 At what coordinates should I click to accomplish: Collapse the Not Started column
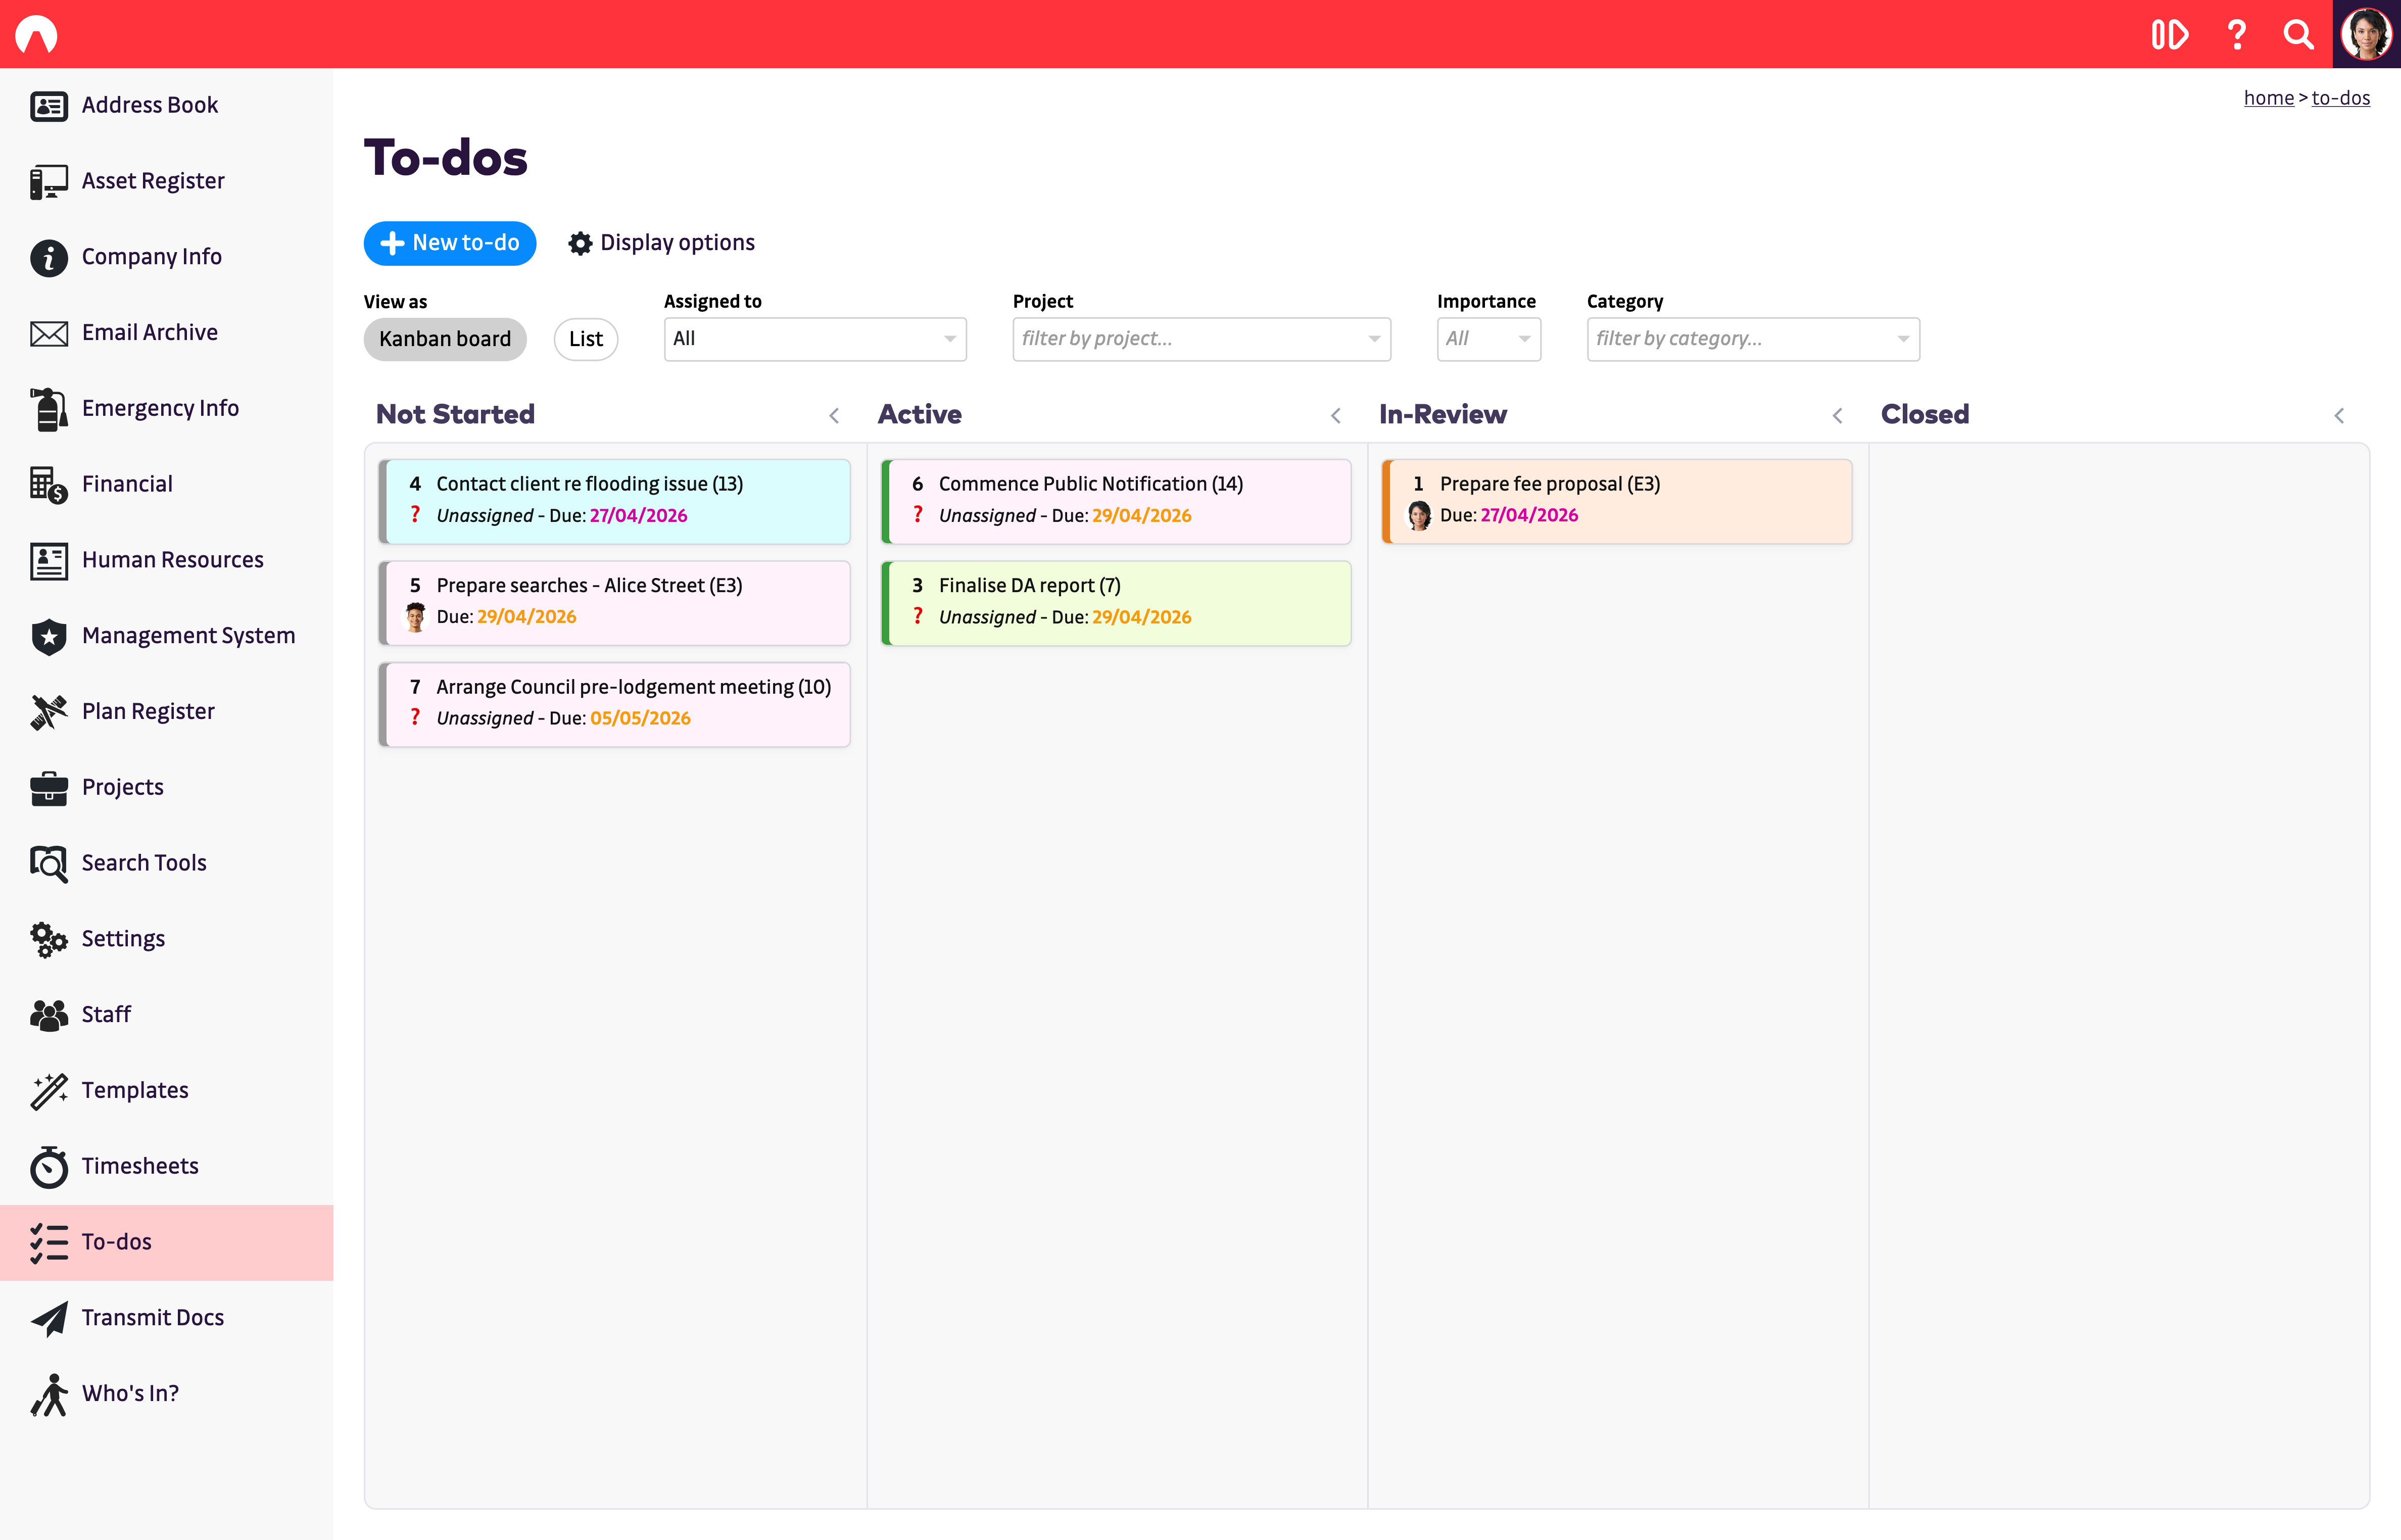[x=834, y=415]
